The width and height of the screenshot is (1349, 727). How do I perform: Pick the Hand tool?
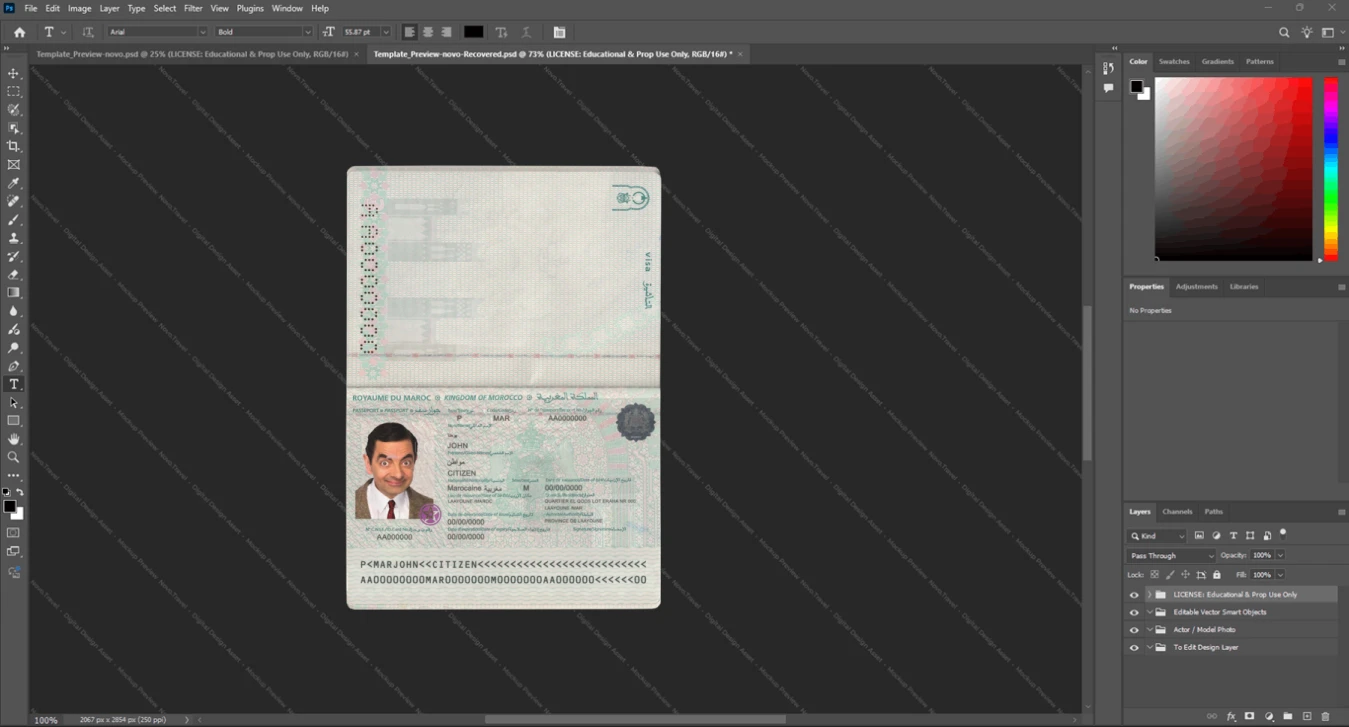(14, 439)
